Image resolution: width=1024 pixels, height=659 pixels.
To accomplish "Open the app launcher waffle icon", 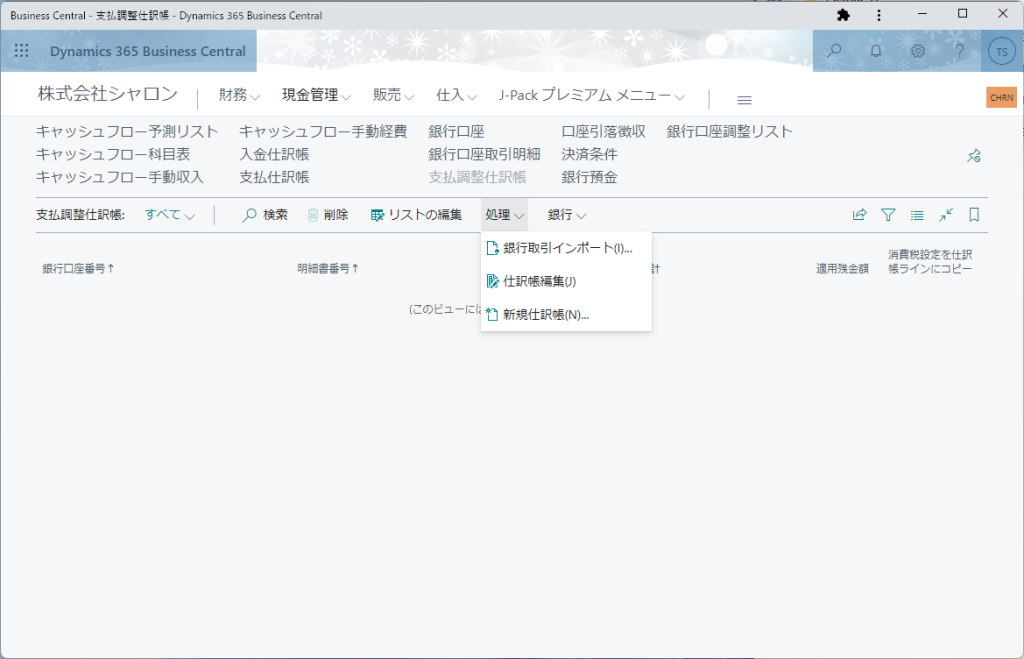I will click(22, 51).
